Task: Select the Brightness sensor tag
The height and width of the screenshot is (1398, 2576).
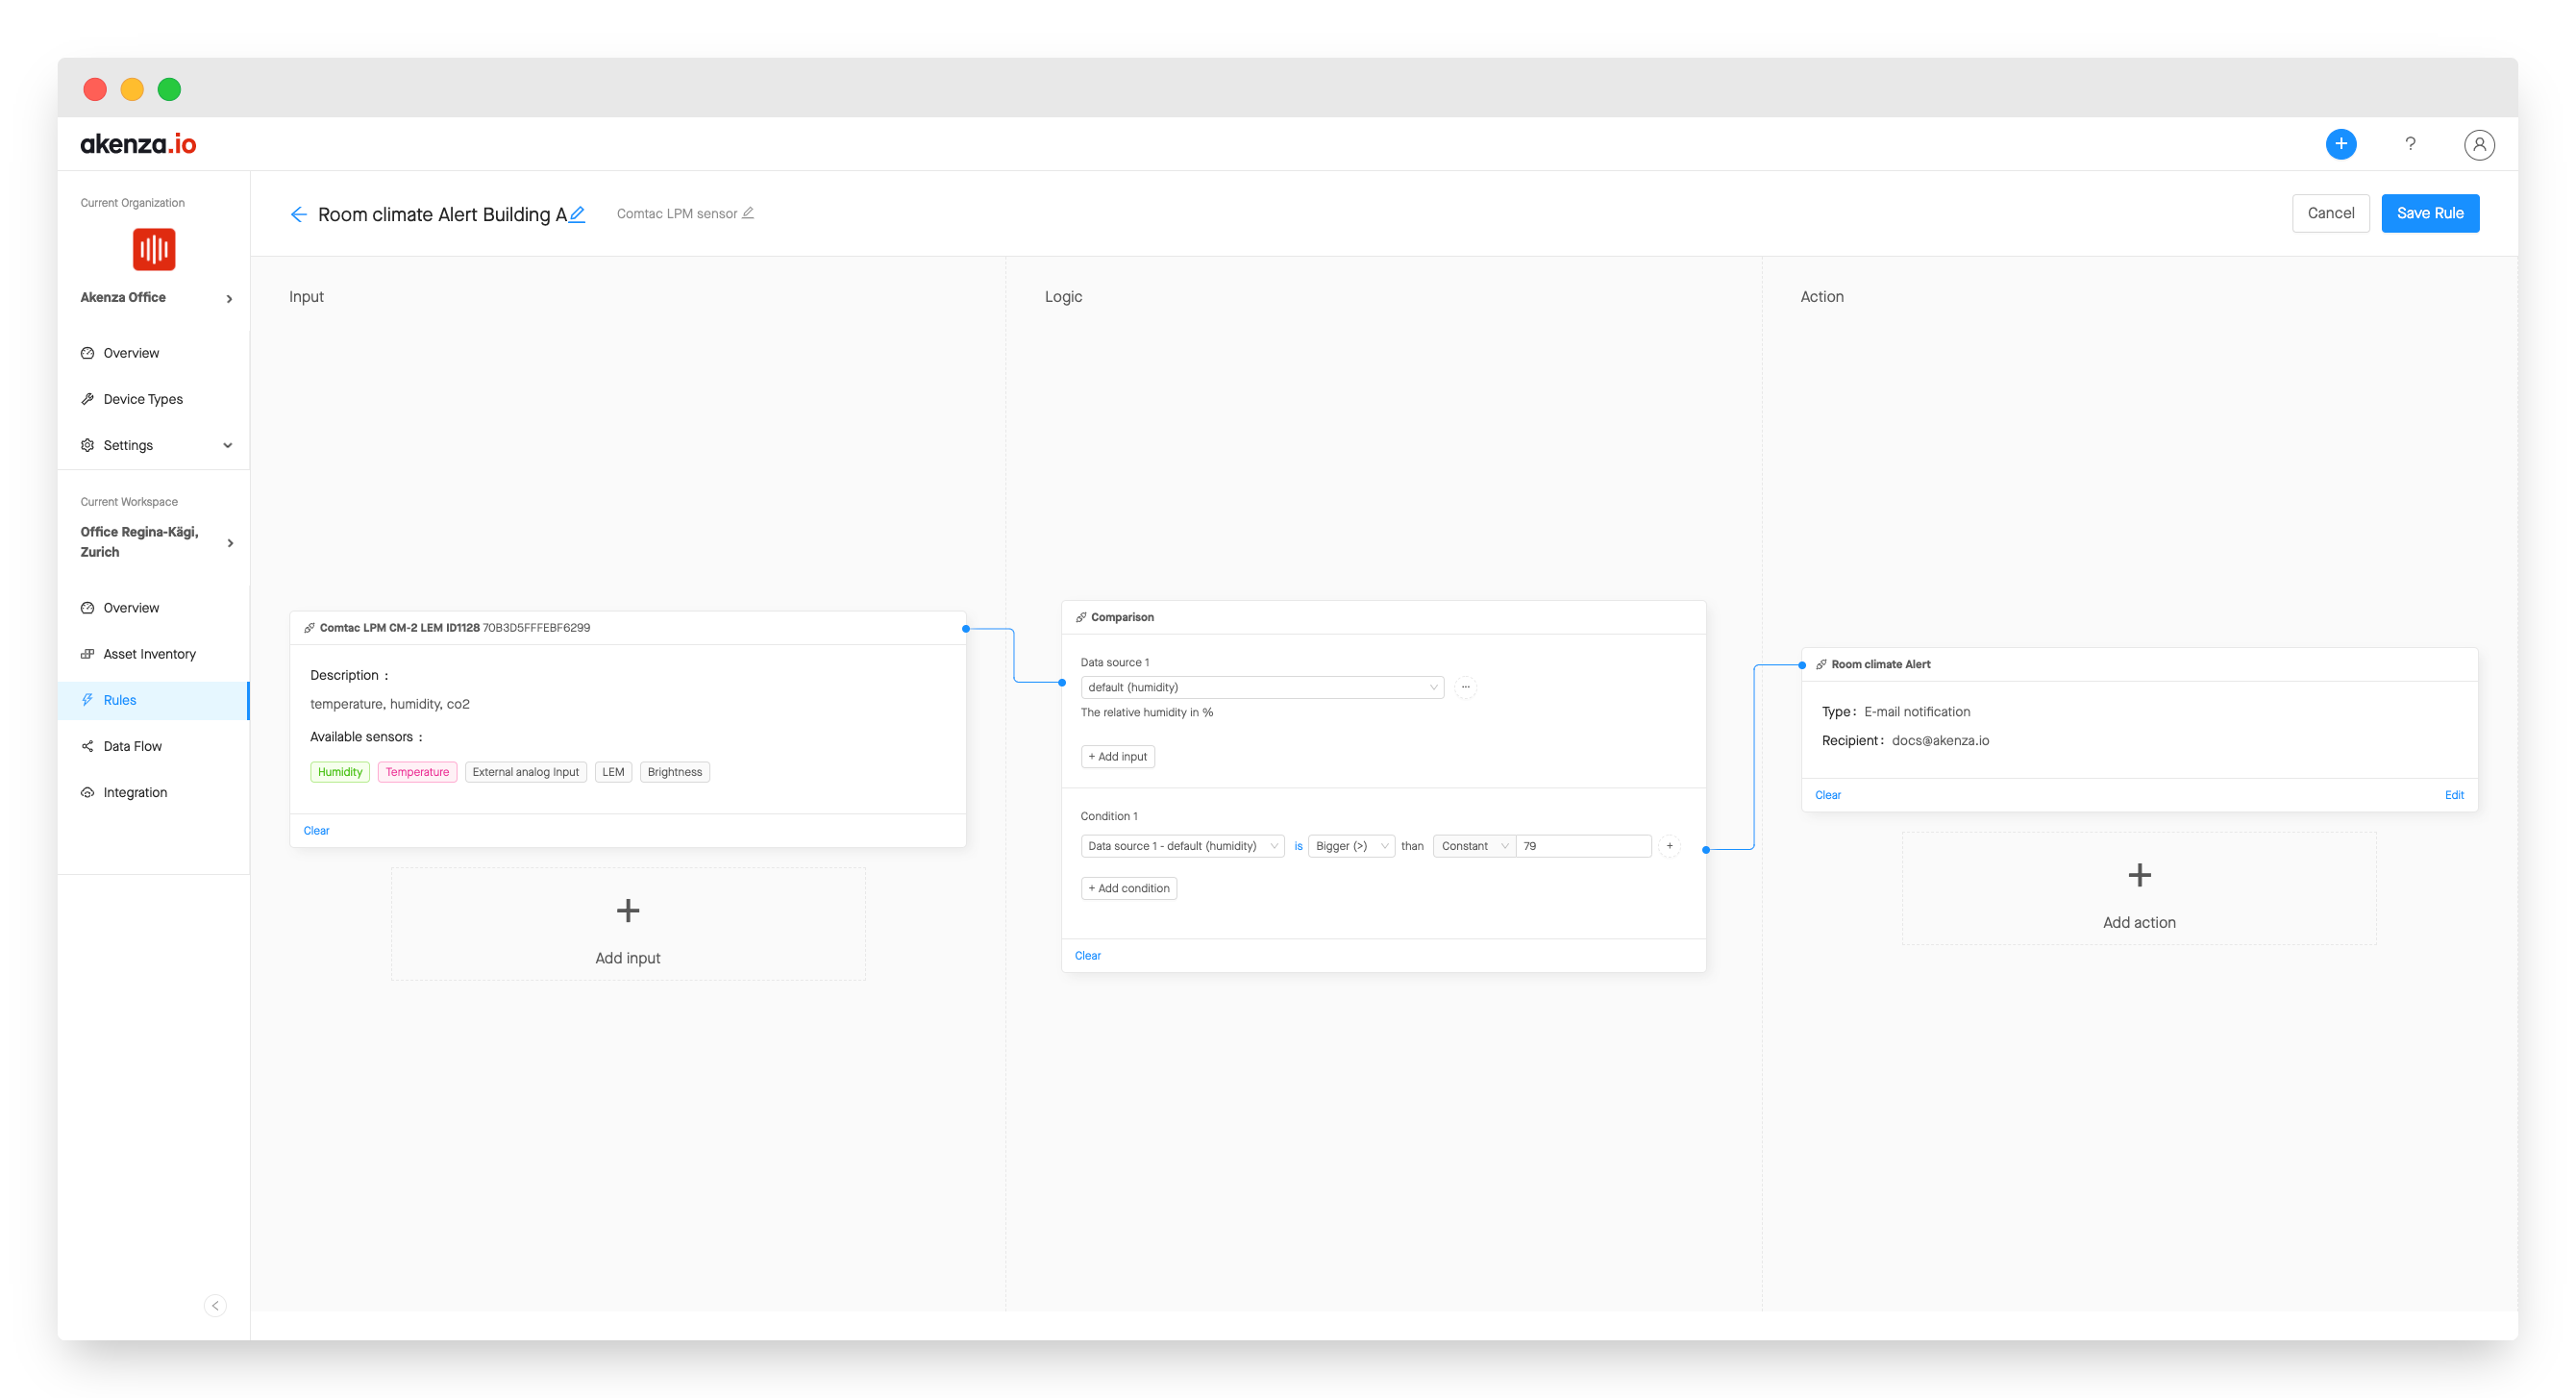Action: coord(674,772)
